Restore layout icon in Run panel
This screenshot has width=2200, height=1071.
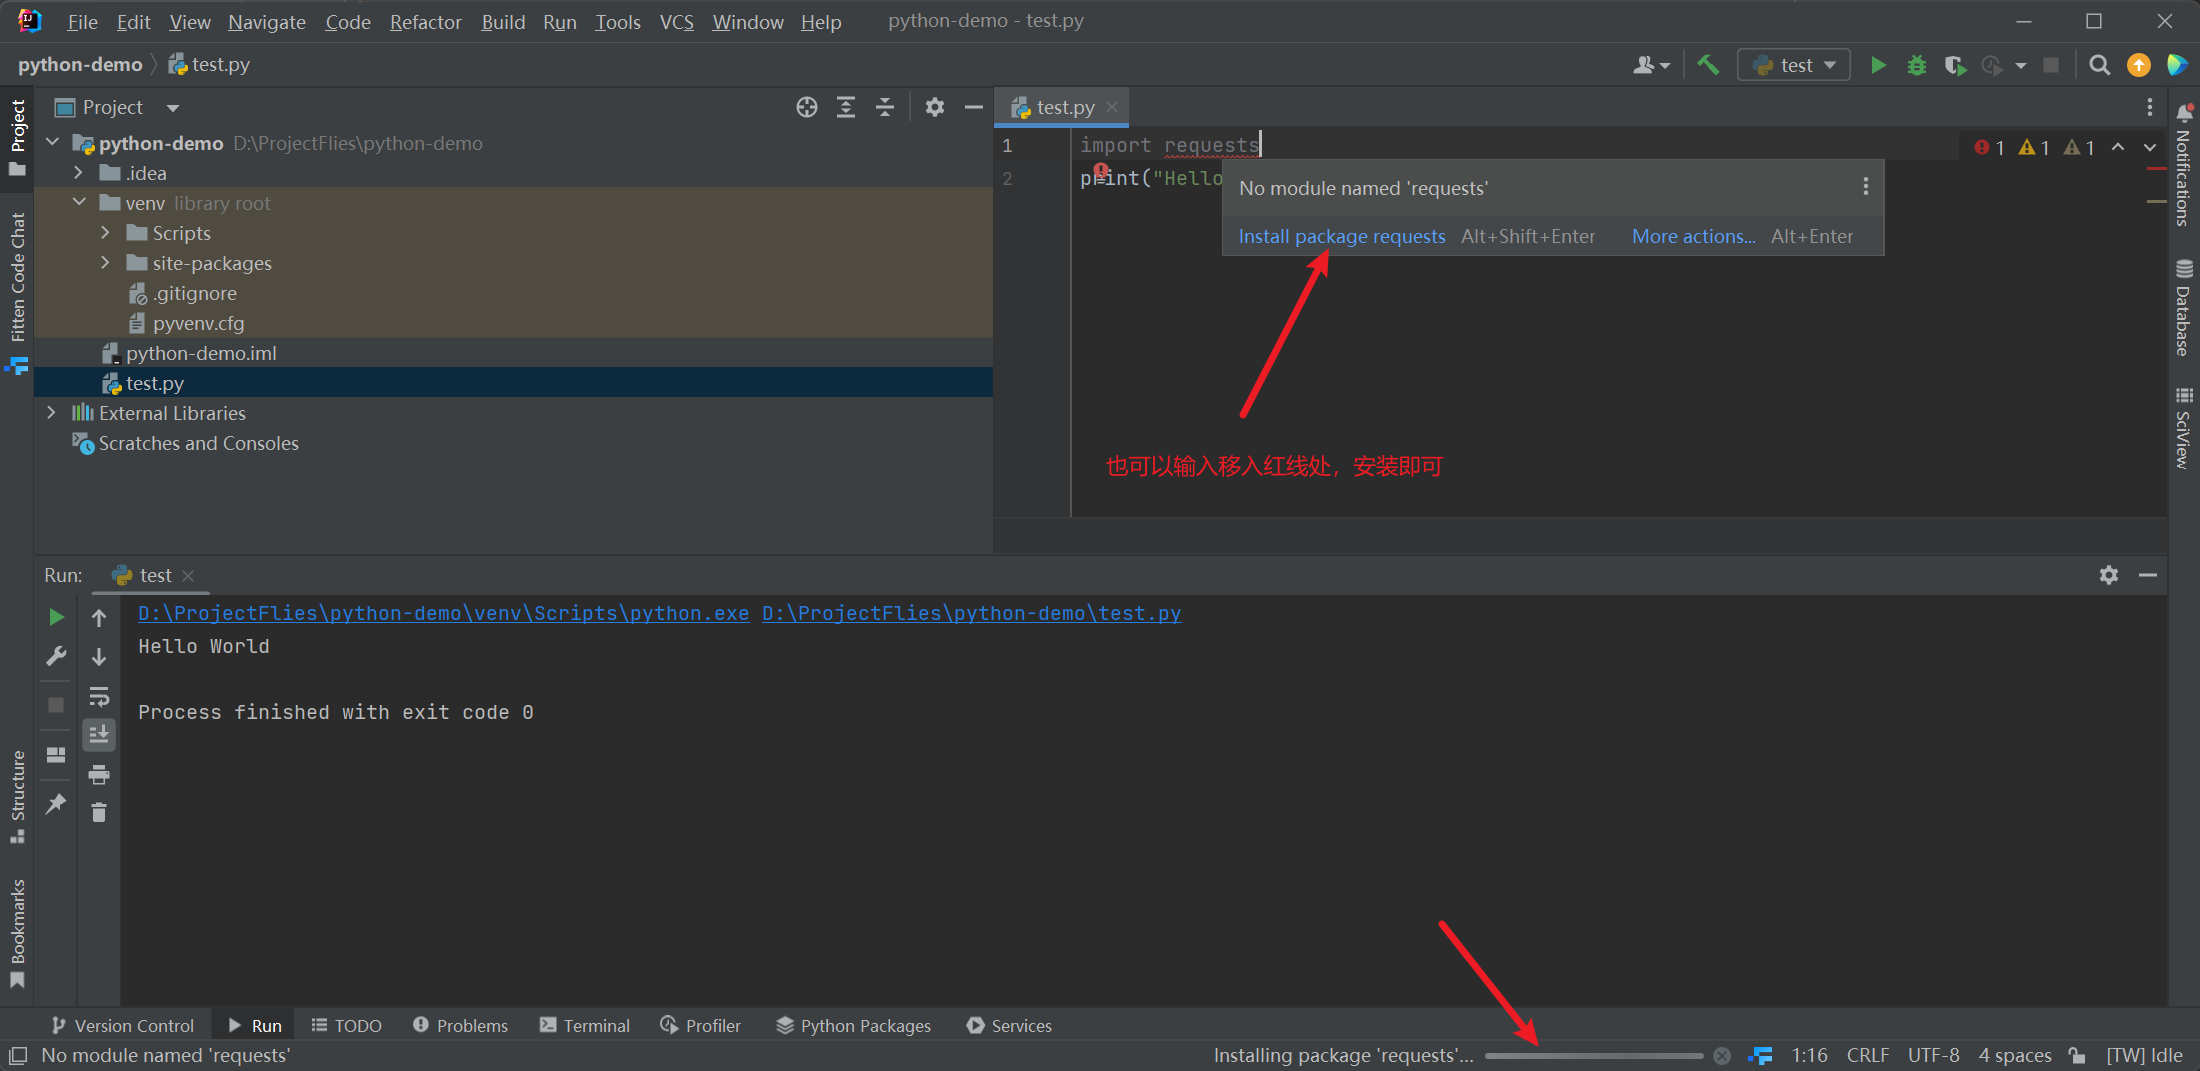(56, 755)
